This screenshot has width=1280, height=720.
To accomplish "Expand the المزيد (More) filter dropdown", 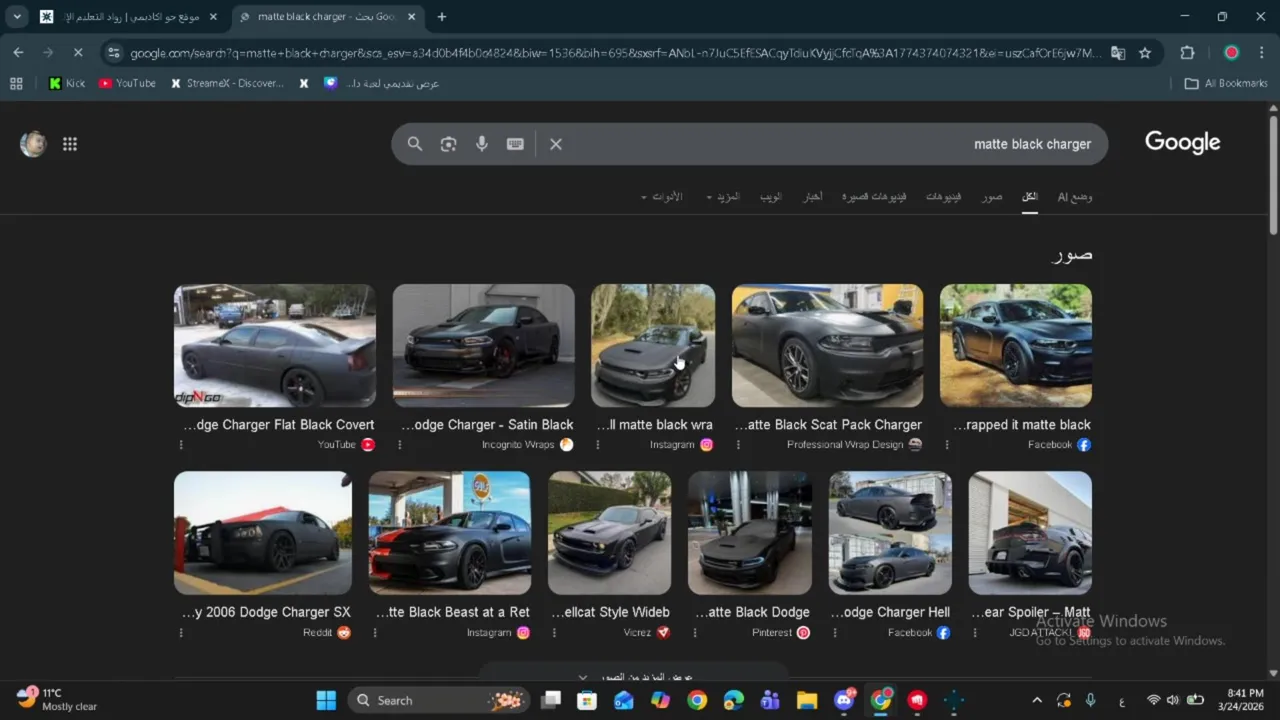I will (722, 197).
